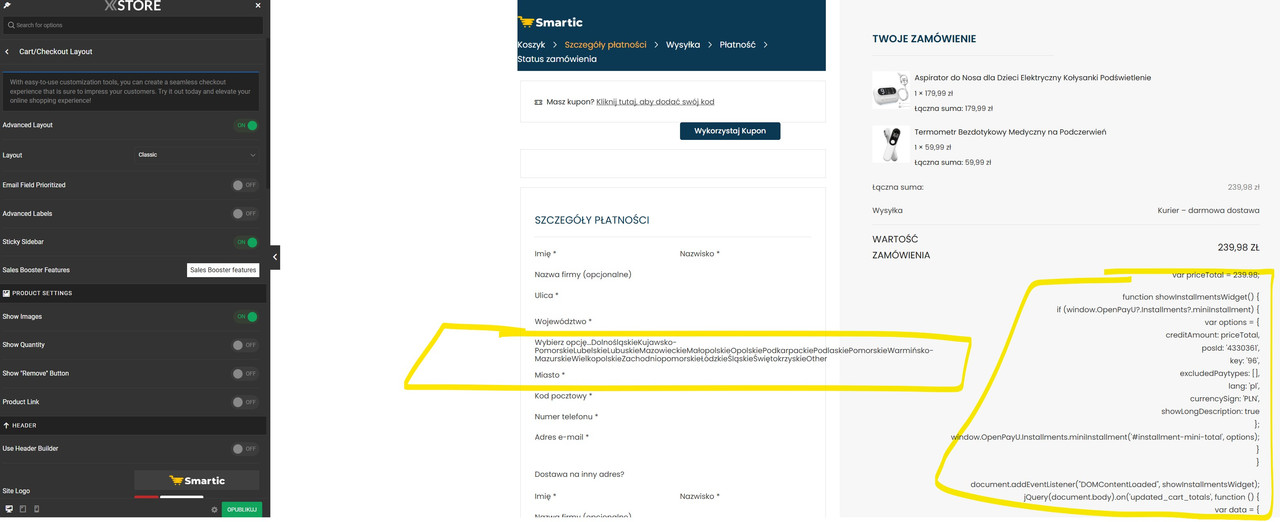Screen dimensions: 1280x522
Task: Click 'Dostawa na inny adres?' label
Action: point(580,474)
